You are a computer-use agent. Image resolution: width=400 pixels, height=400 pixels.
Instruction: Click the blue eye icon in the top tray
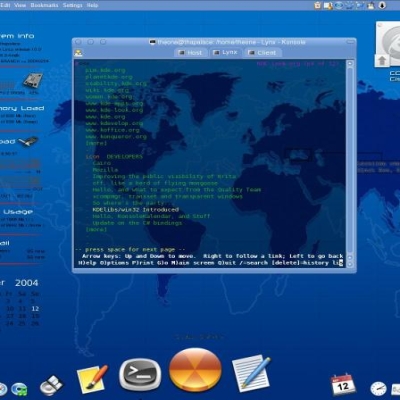[x=339, y=5]
